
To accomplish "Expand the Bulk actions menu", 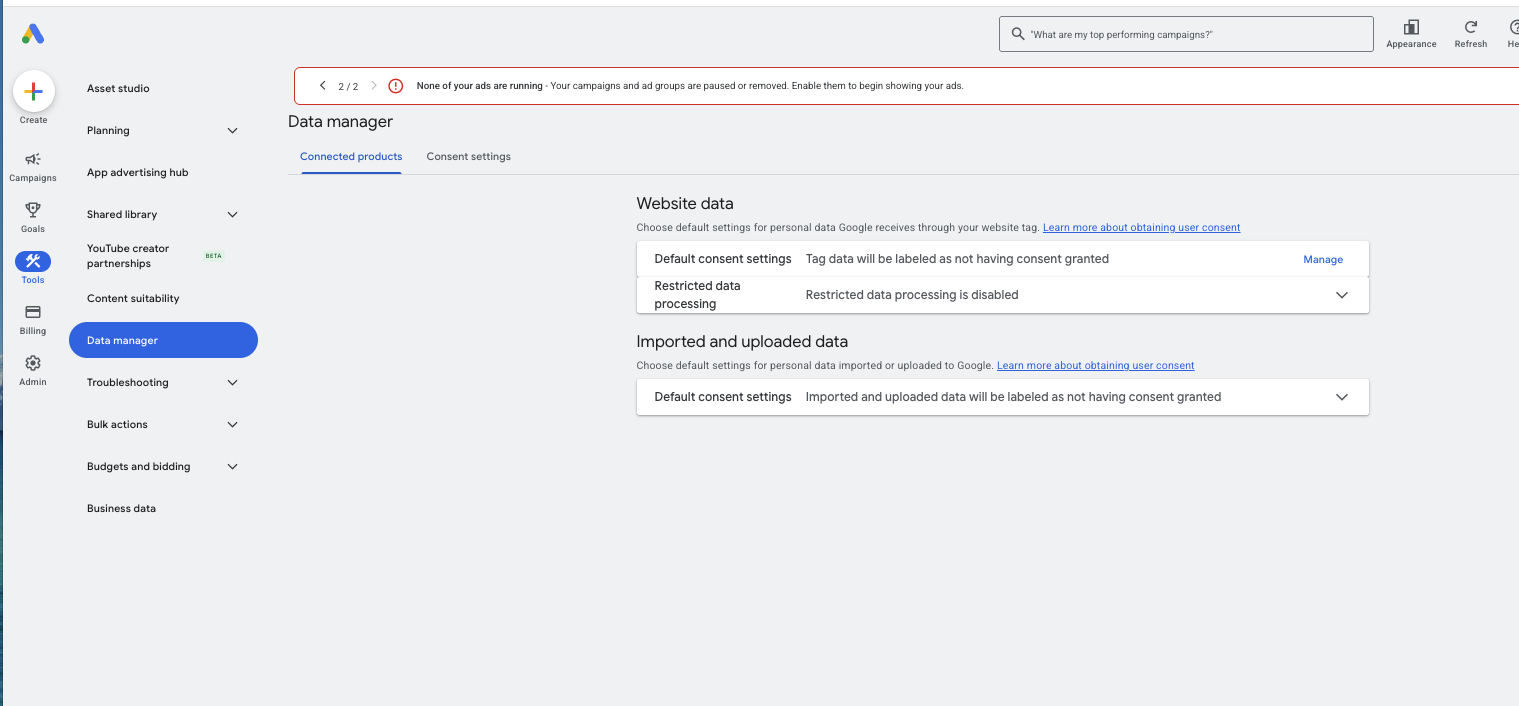I will 233,425.
